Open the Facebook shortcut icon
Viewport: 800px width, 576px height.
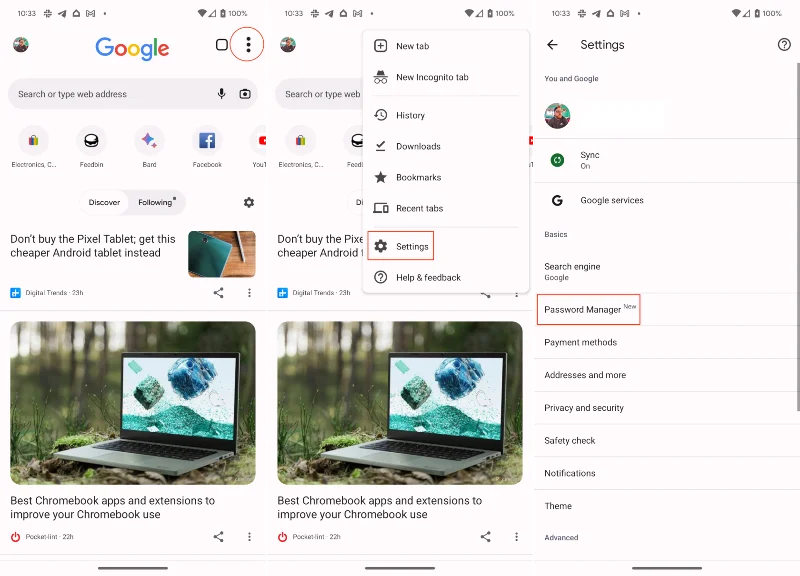pos(207,140)
